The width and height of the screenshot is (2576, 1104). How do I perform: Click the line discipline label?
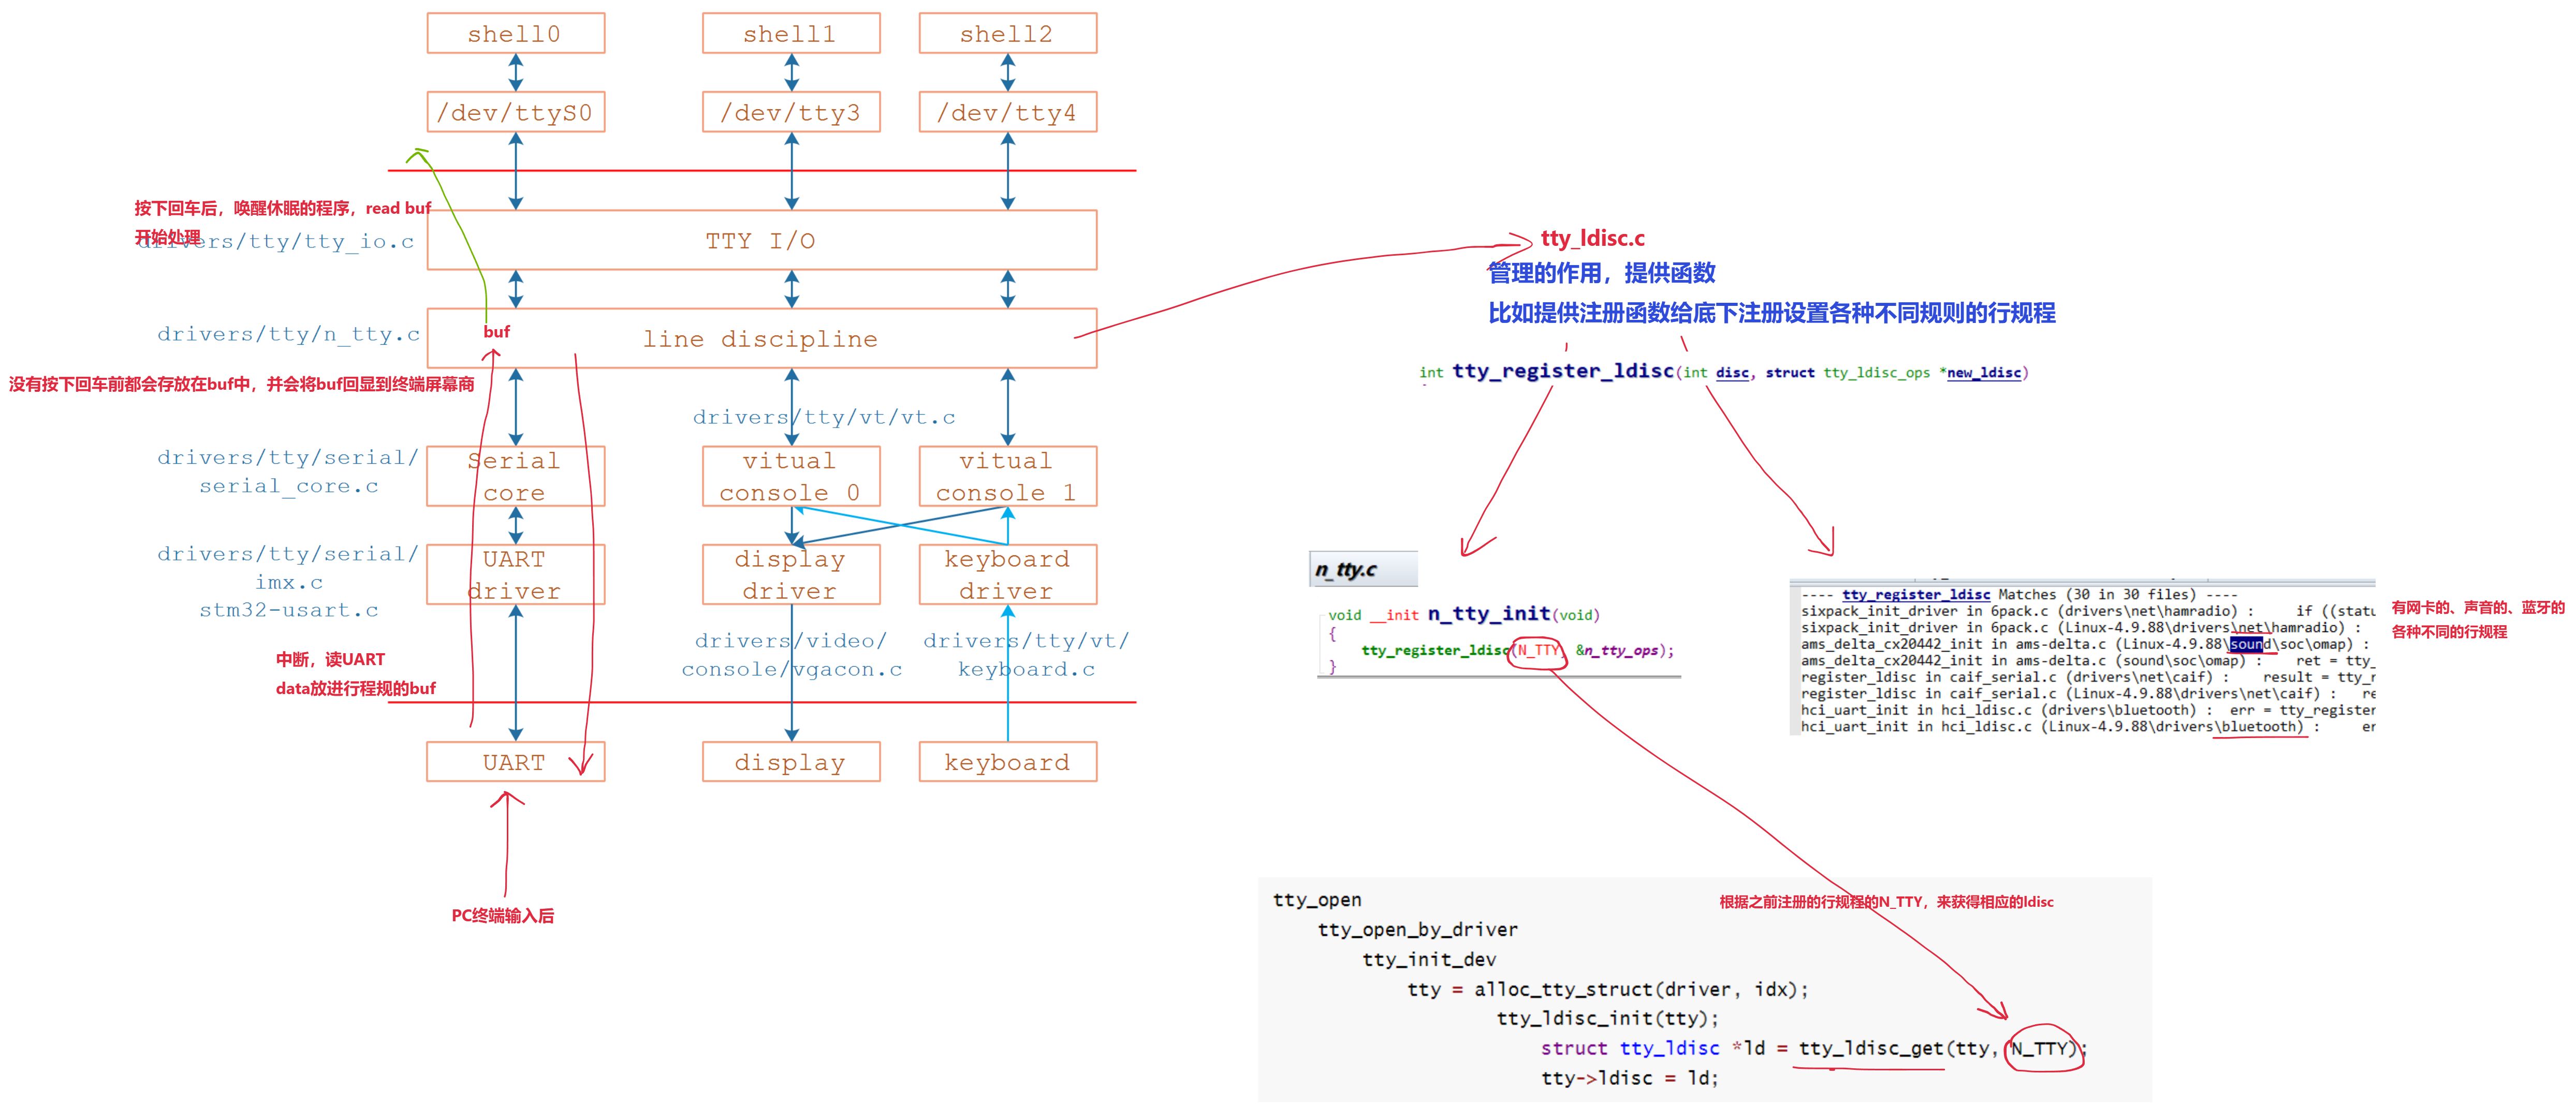coord(760,339)
